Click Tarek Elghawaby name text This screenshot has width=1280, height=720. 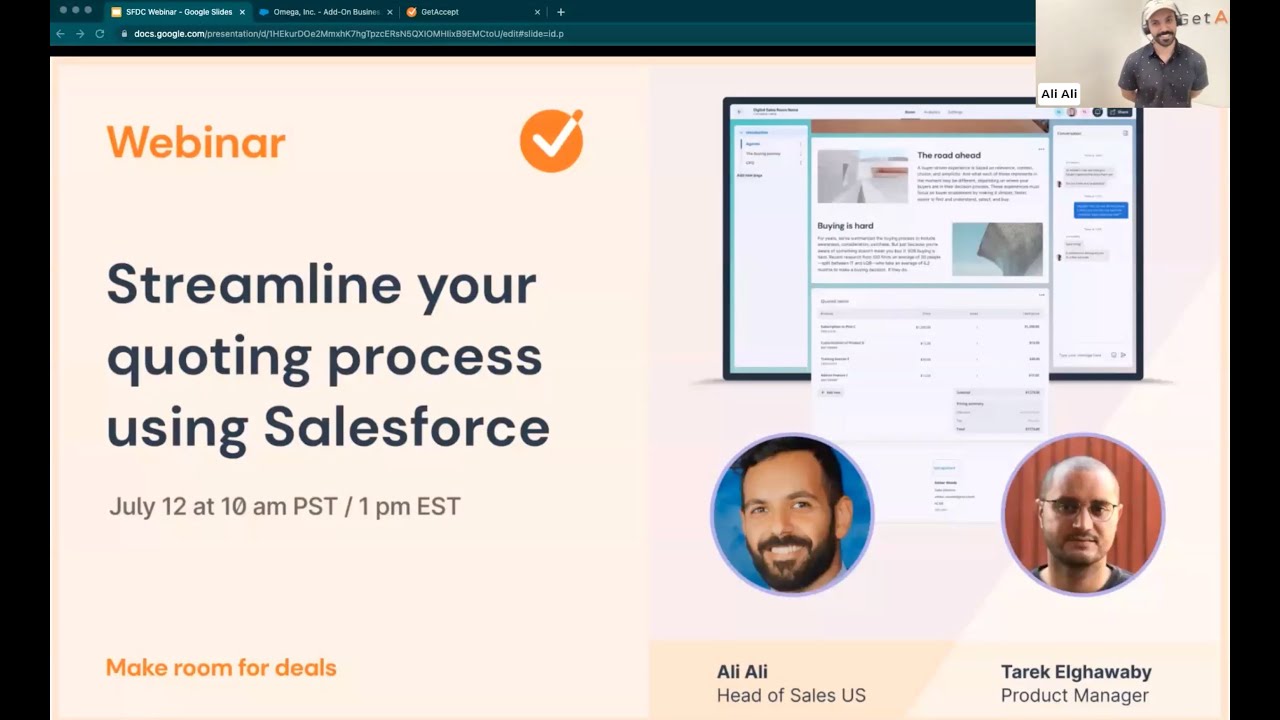[x=1076, y=672]
